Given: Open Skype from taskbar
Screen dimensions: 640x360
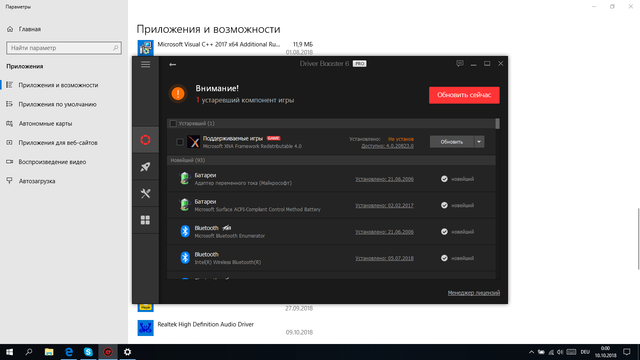Looking at the screenshot, I should pos(88,352).
